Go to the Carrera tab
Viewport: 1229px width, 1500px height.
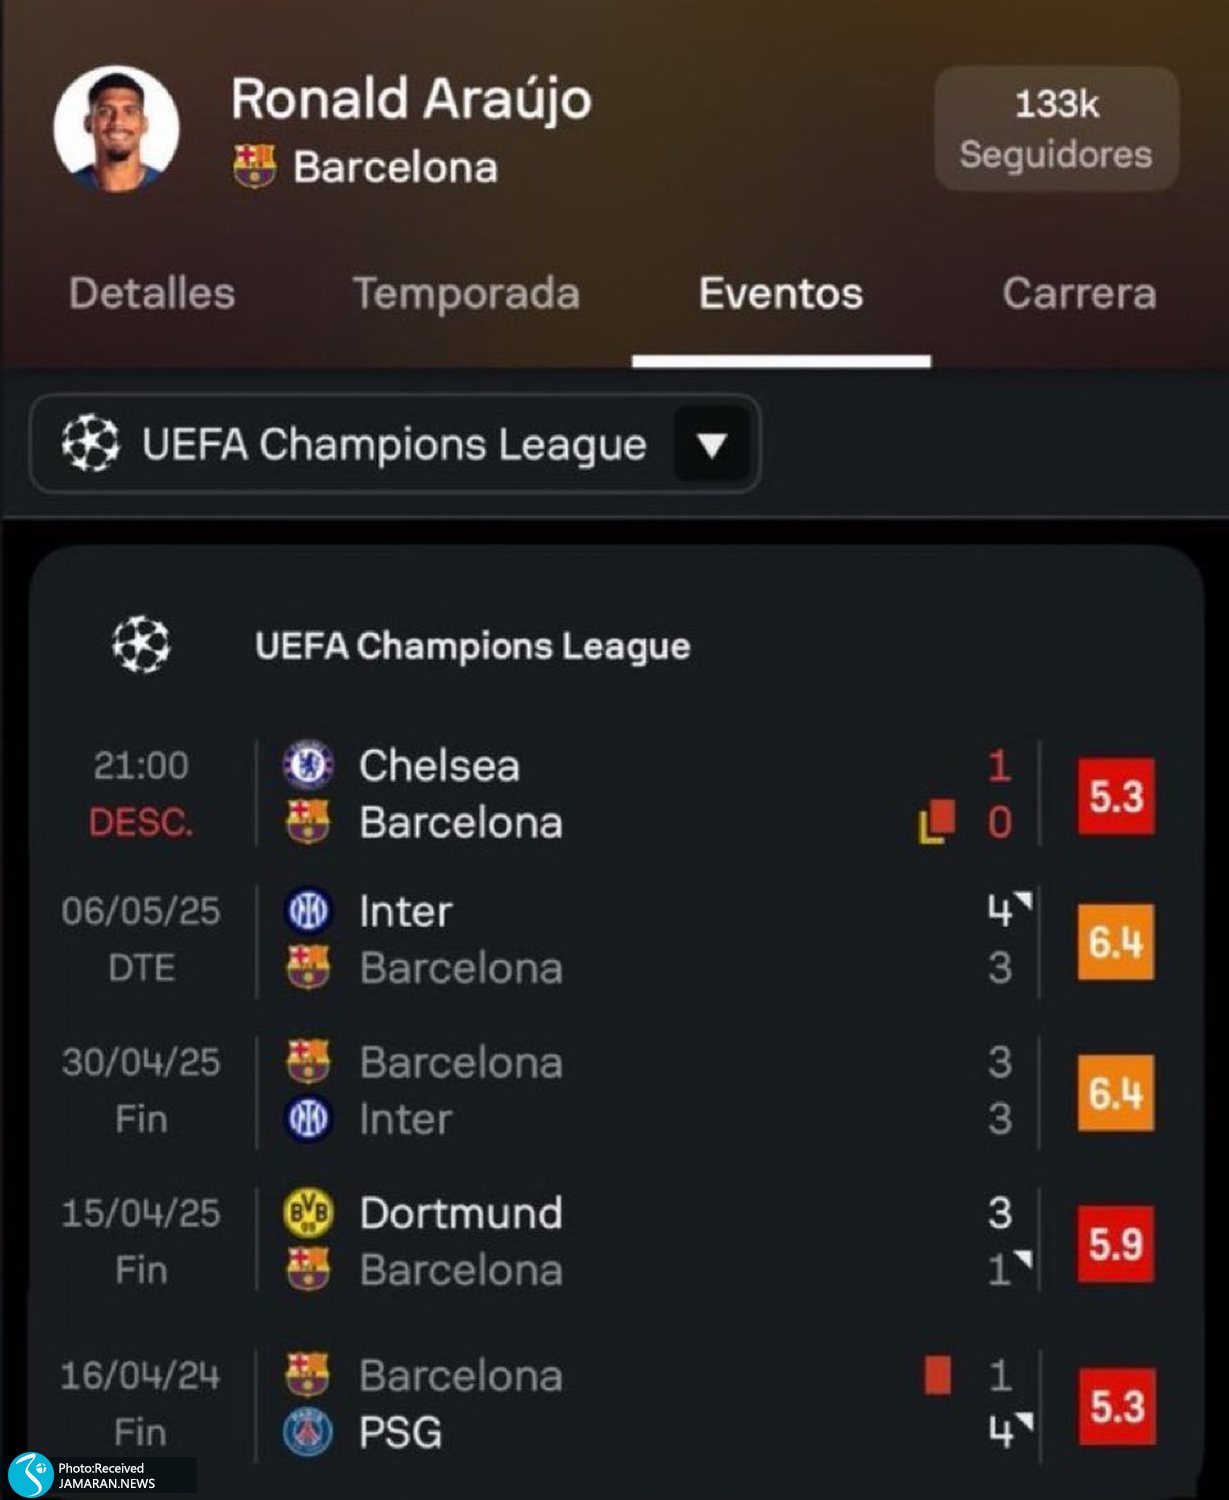(x=1079, y=294)
